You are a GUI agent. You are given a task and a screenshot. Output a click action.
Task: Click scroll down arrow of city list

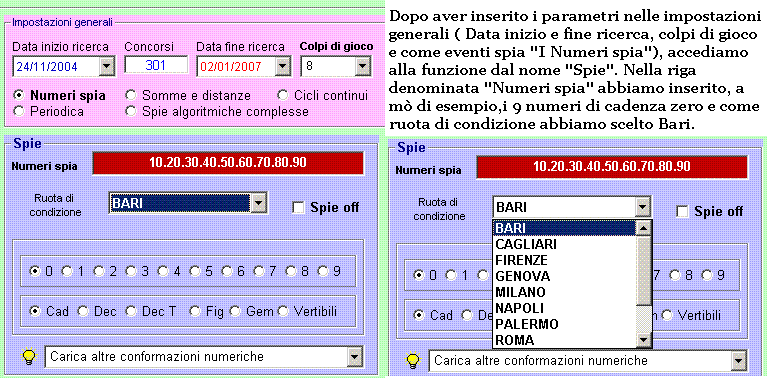pos(644,340)
